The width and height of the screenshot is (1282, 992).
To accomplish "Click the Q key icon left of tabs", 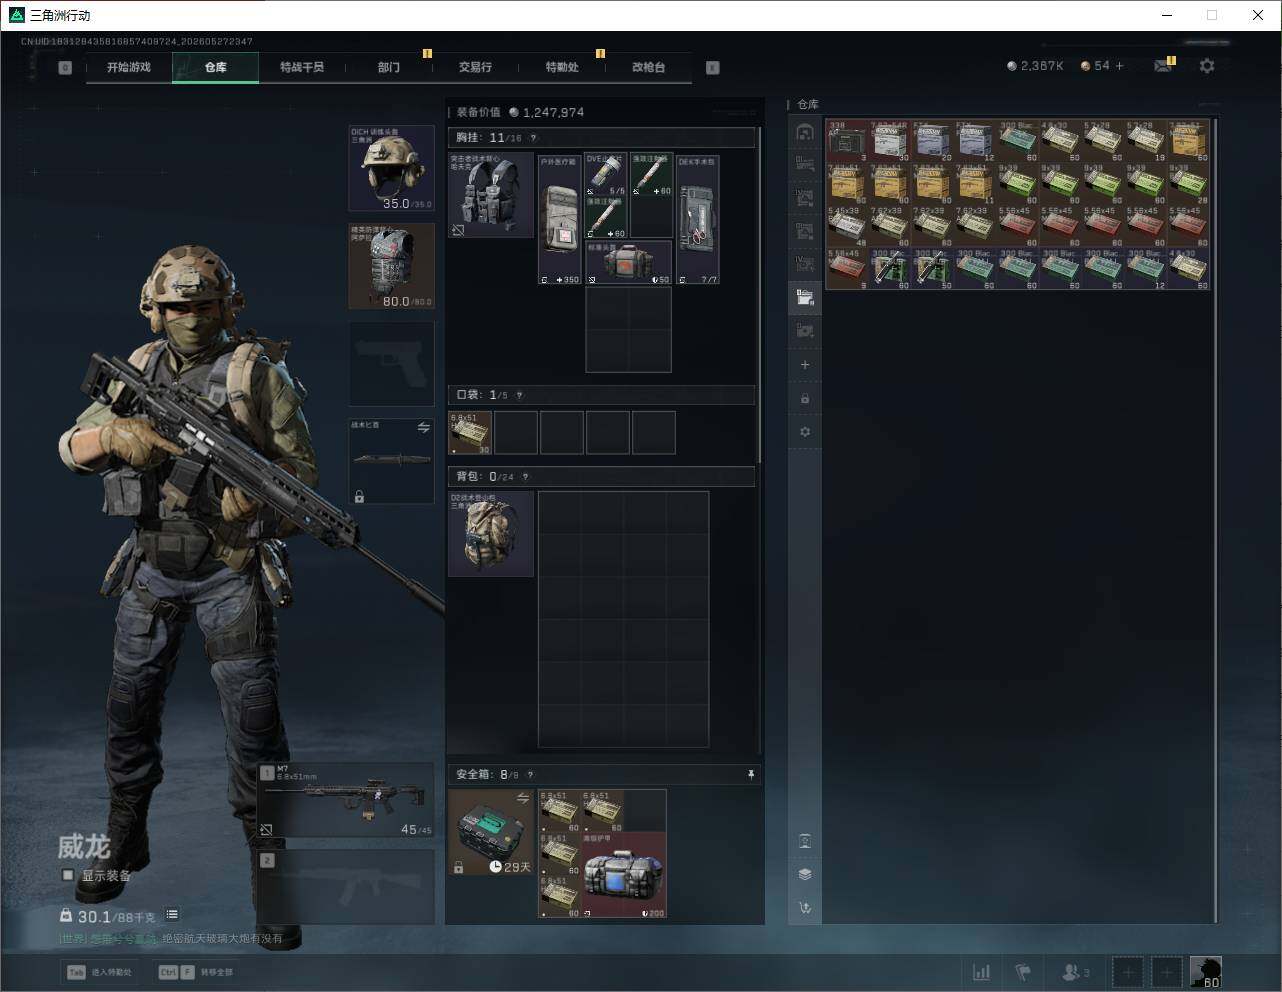I will [x=65, y=68].
